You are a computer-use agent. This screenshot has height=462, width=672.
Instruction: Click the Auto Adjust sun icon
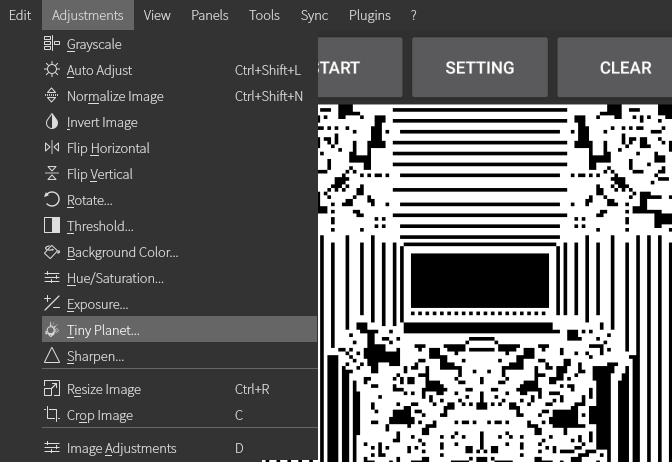pos(52,69)
